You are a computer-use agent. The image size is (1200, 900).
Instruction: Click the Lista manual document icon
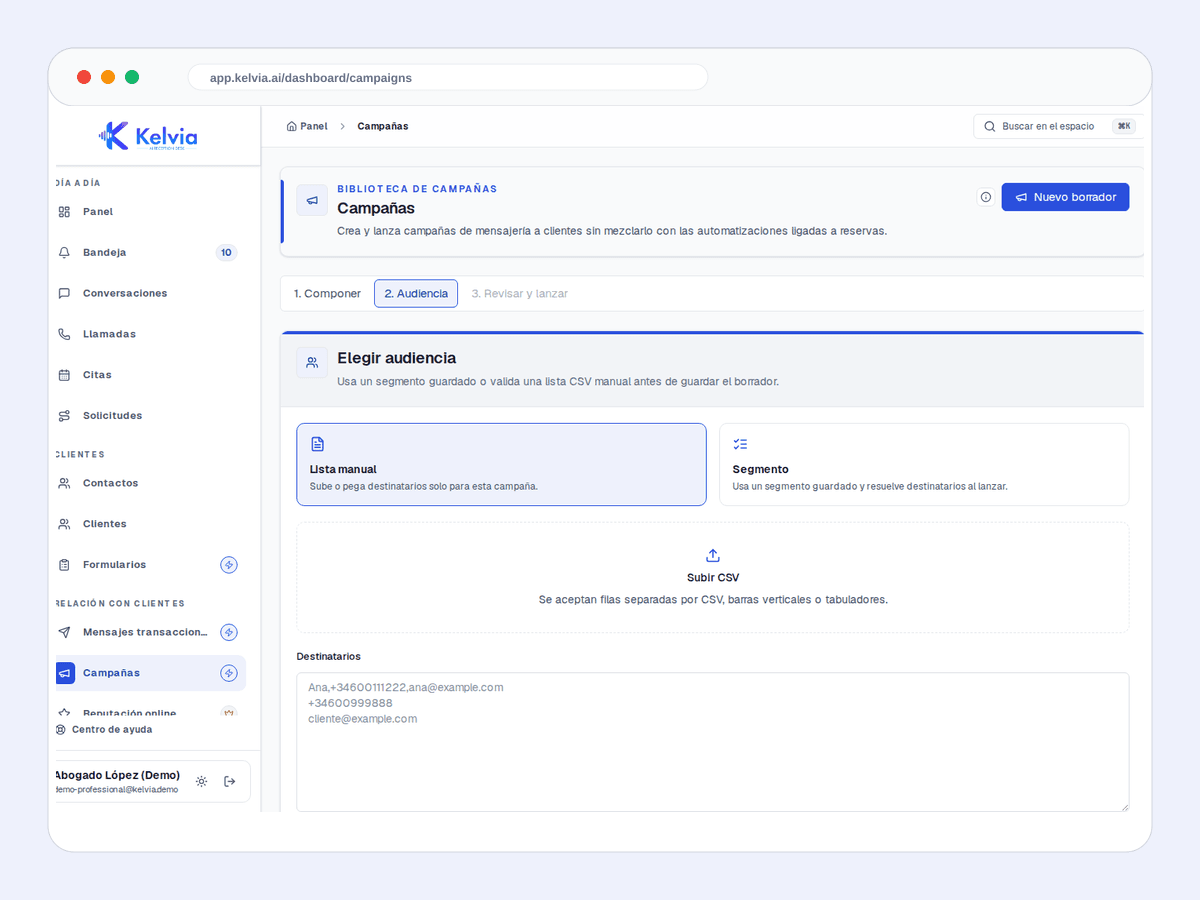317,444
